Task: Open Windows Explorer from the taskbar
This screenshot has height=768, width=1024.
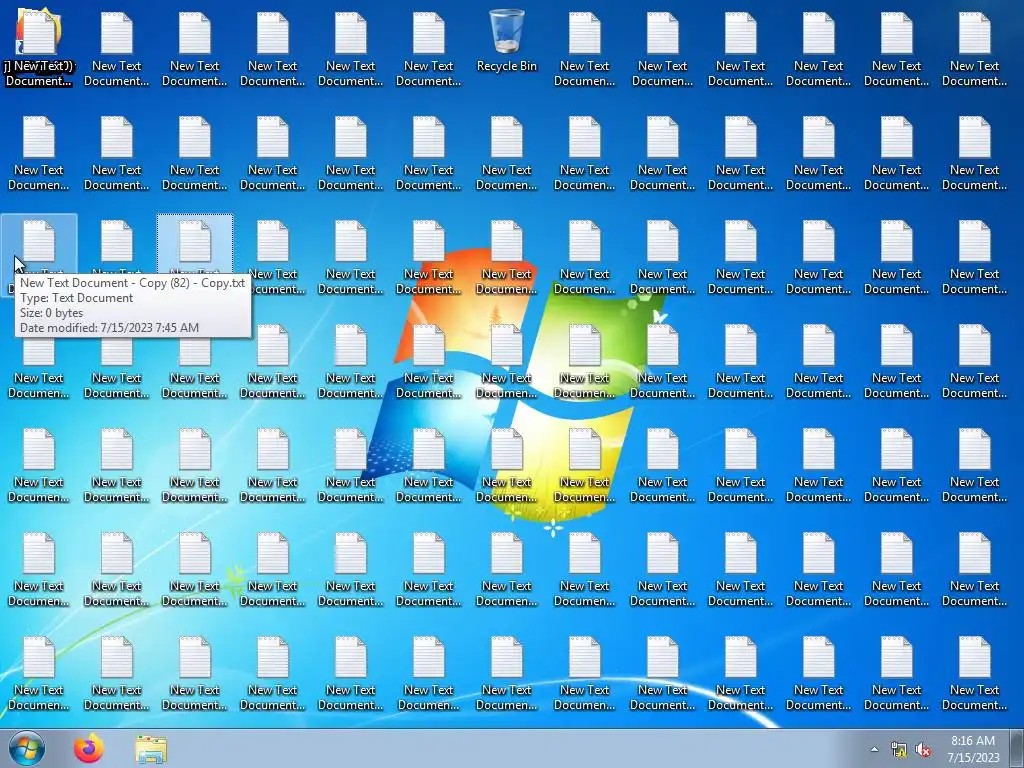Action: click(151, 749)
